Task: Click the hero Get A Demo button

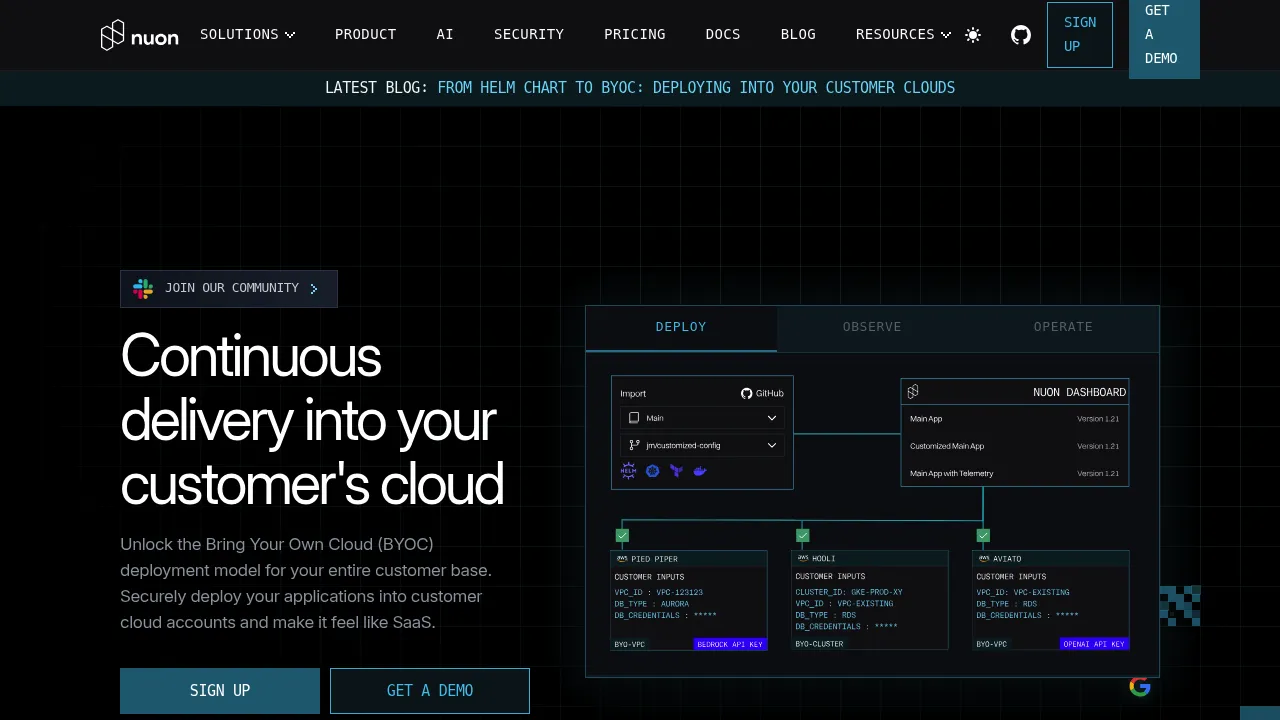Action: coord(430,691)
